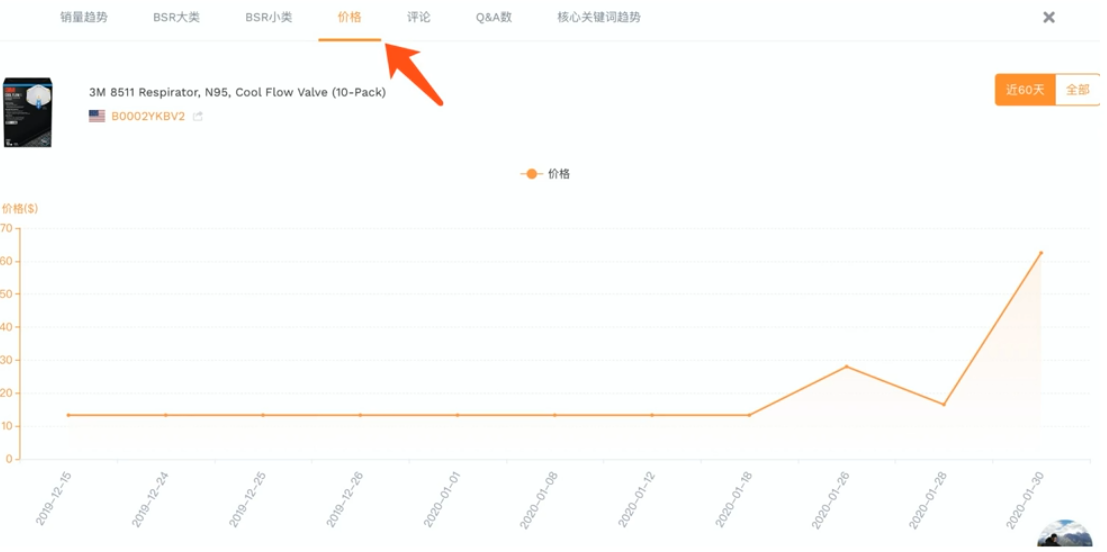Click the US flag icon beside the ASIN
This screenshot has width=1107, height=552.
97,116
